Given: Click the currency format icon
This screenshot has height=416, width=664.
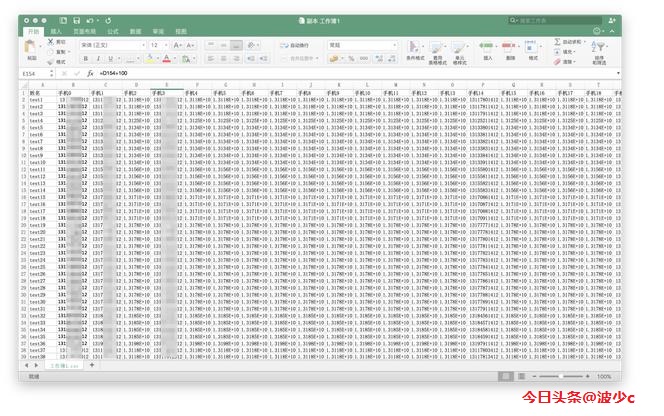Looking at the screenshot, I should tap(336, 59).
